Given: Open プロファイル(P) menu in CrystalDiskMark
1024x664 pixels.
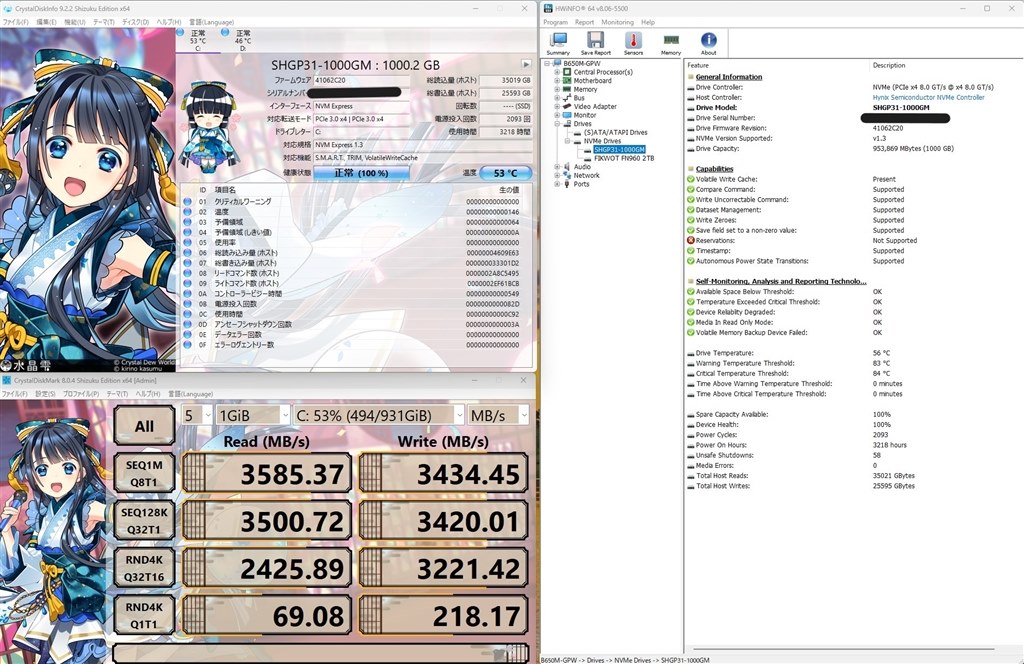Looking at the screenshot, I should (x=81, y=394).
